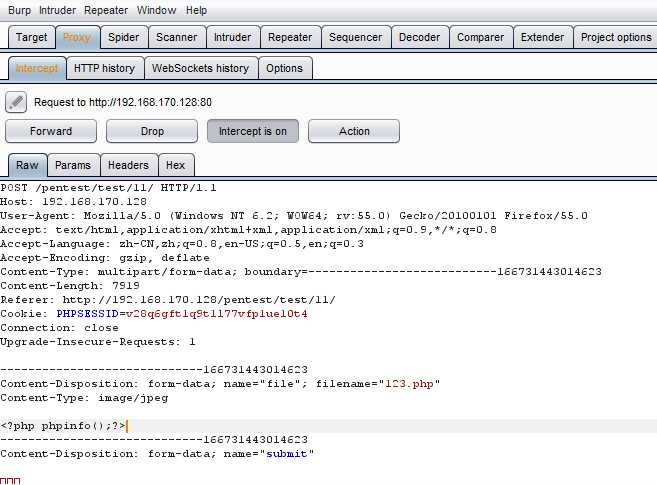Click the multipart/form-data boundary header line
This screenshot has width=657, height=485.
301,272
